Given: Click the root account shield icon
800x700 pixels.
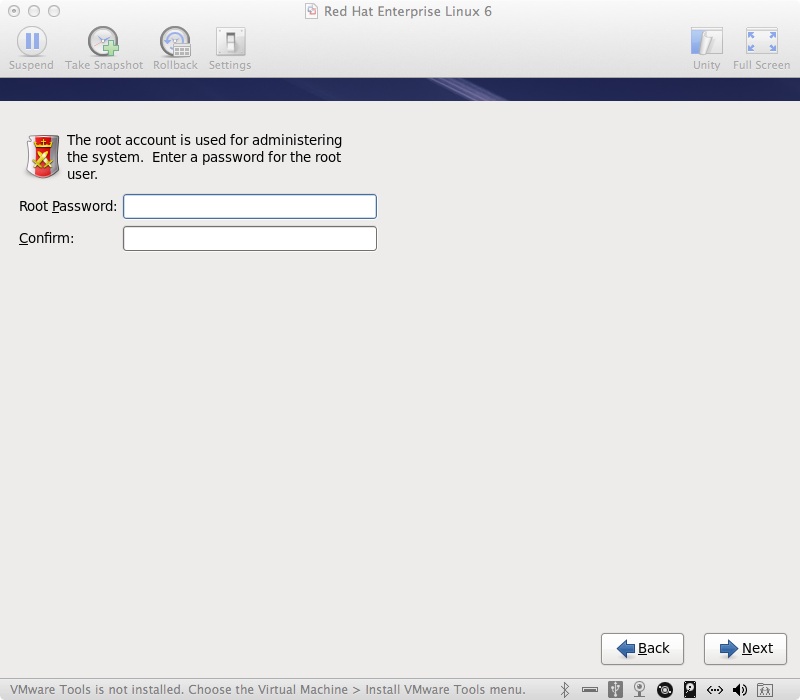Looking at the screenshot, I should click(x=43, y=156).
